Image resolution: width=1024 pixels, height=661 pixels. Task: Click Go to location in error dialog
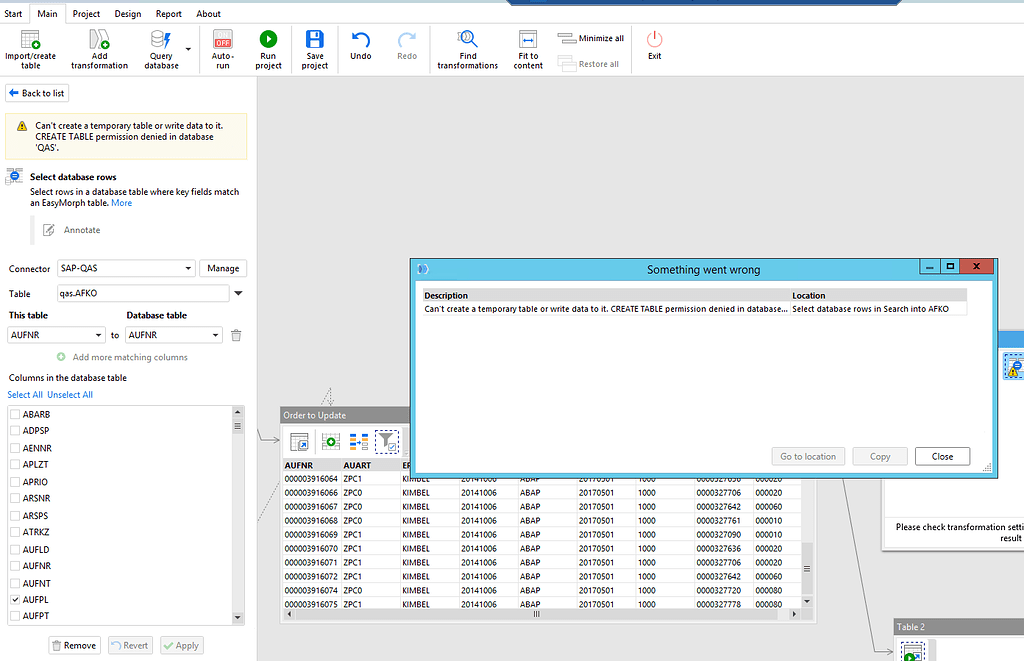point(808,457)
